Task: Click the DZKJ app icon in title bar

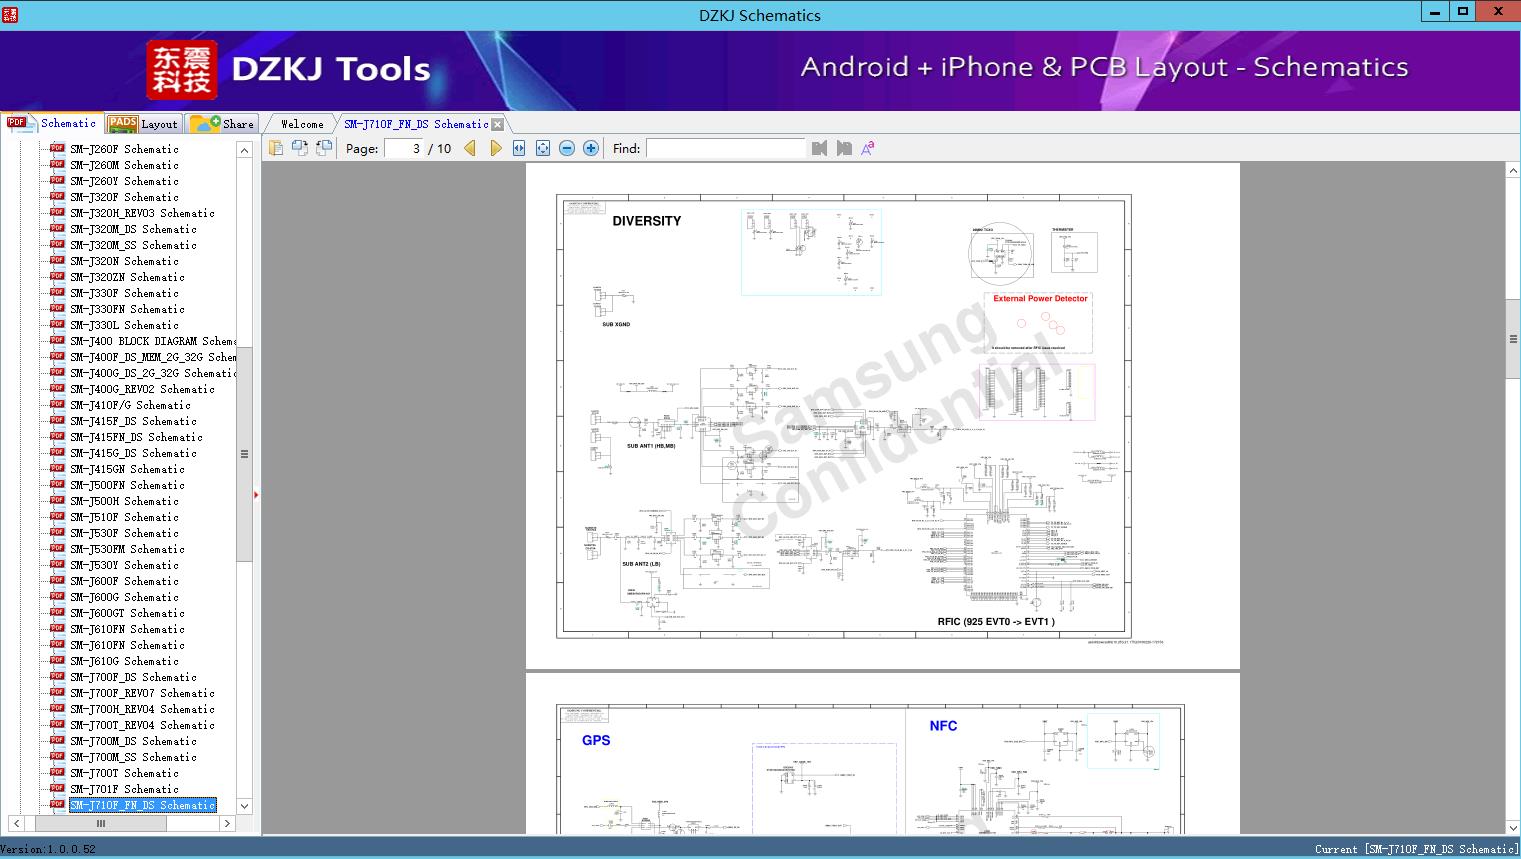Action: point(10,14)
